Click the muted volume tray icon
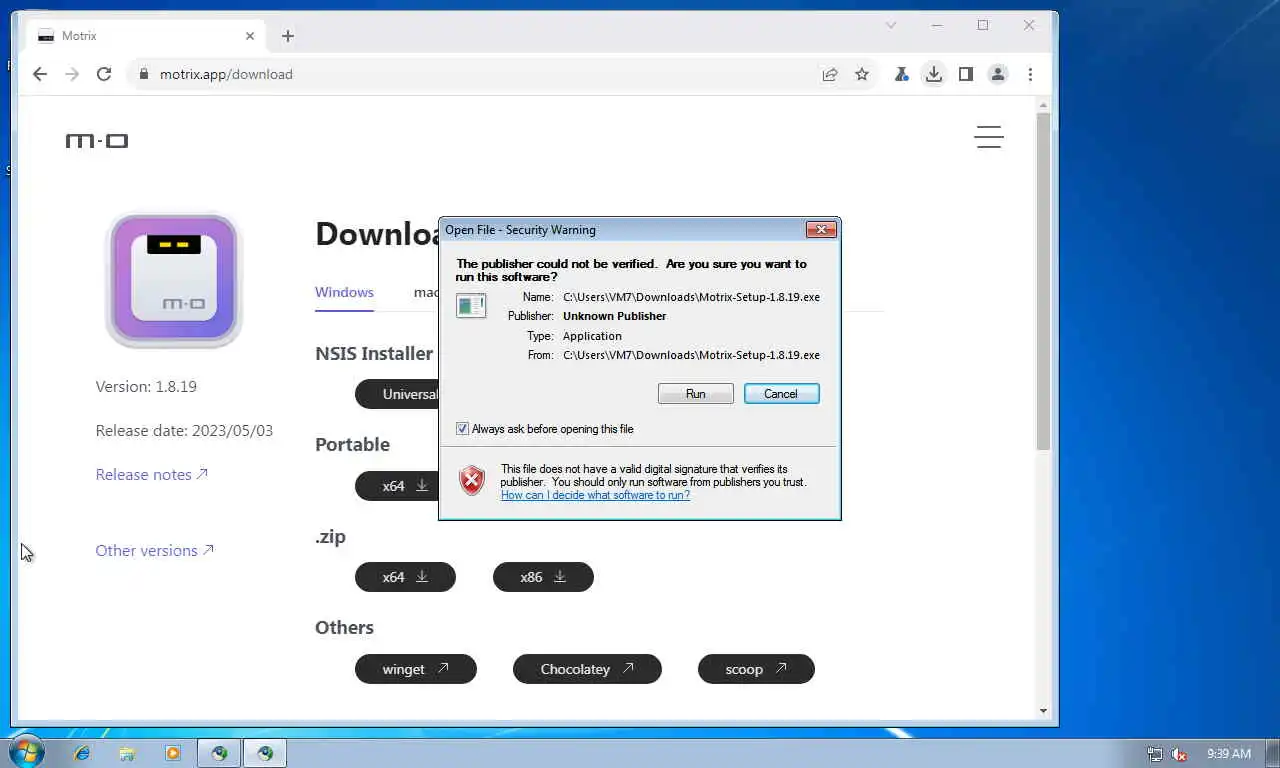The image size is (1280, 768). [1179, 754]
